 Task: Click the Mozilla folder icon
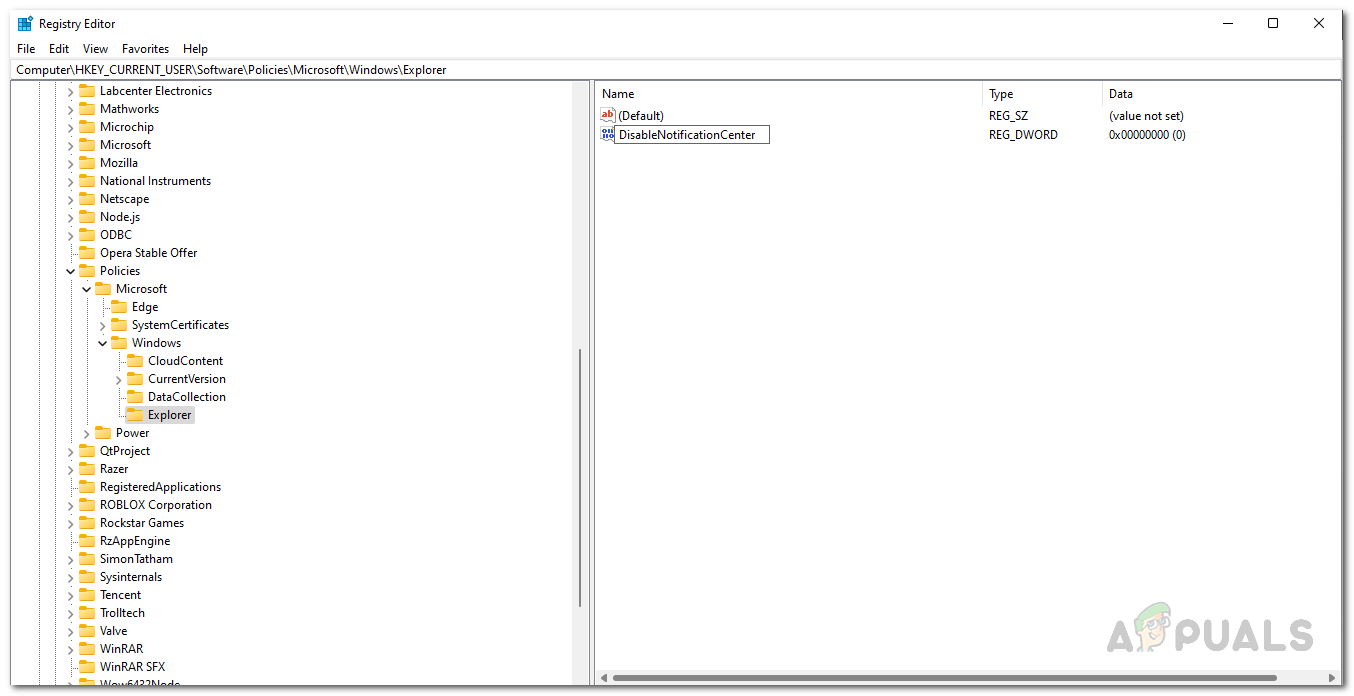[87, 163]
